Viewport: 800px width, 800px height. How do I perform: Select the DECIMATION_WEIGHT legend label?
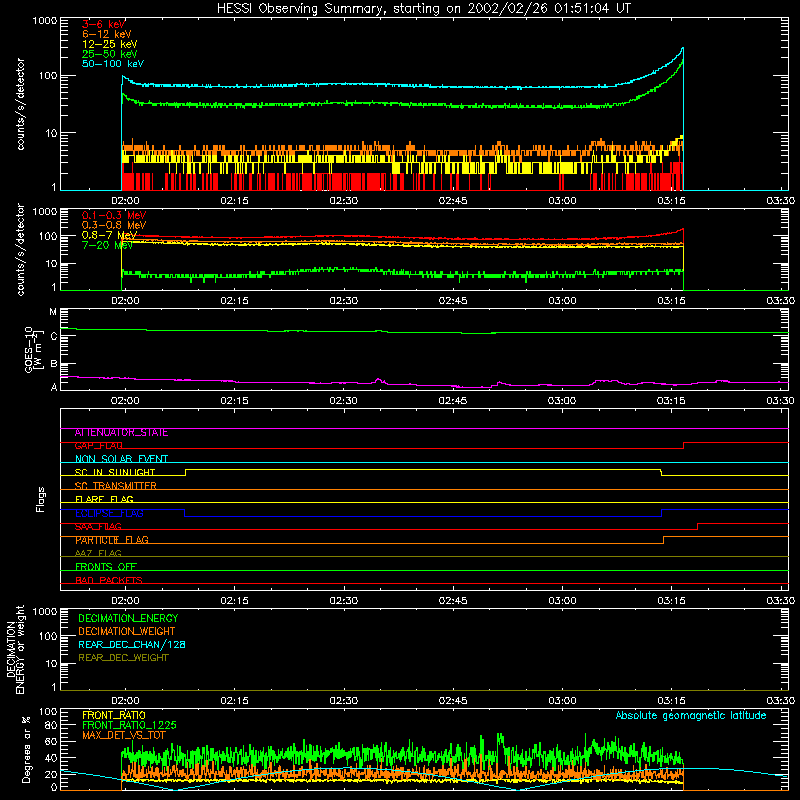click(x=127, y=632)
